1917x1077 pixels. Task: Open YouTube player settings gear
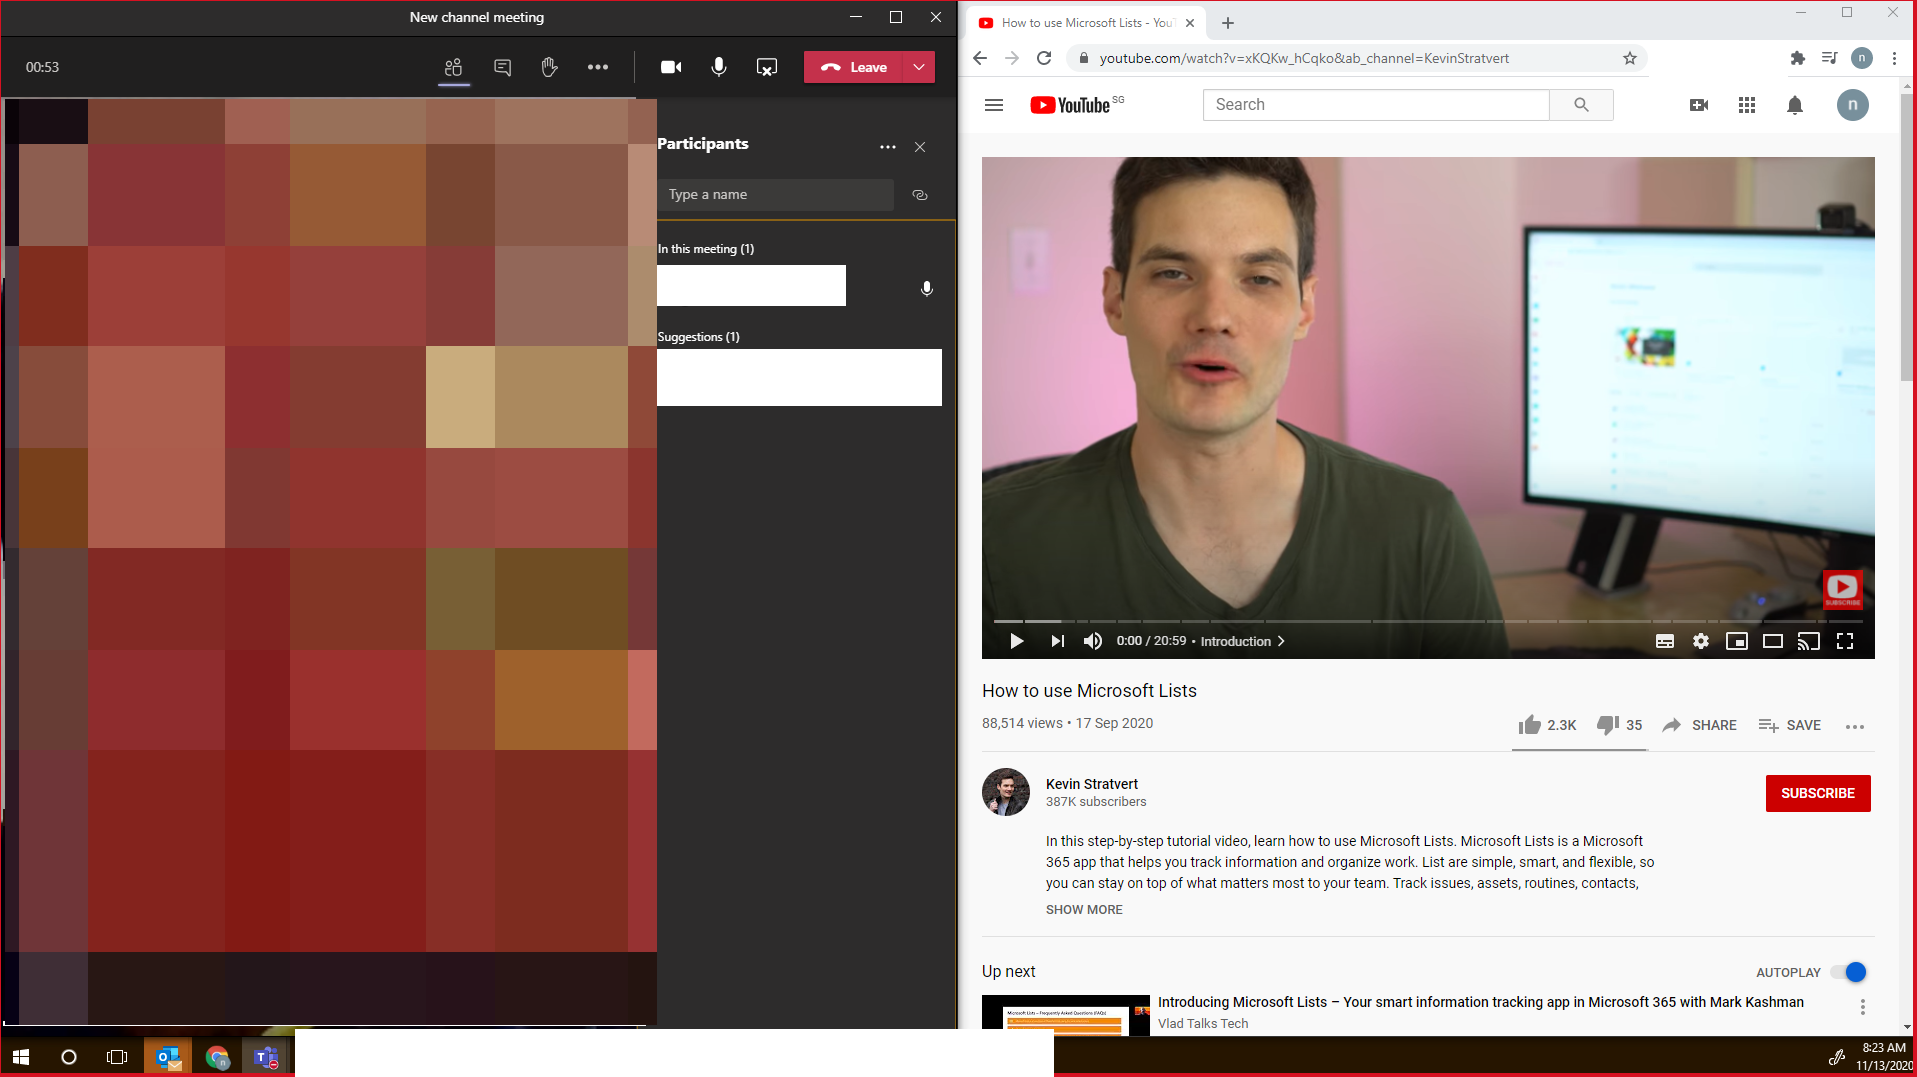[1701, 641]
